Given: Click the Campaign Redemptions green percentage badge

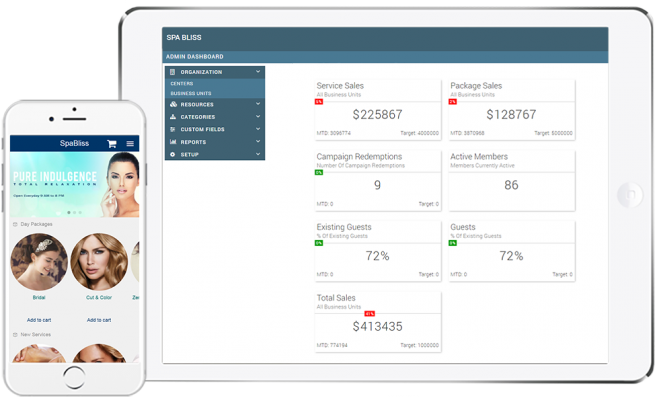Looking at the screenshot, I should tap(319, 172).
